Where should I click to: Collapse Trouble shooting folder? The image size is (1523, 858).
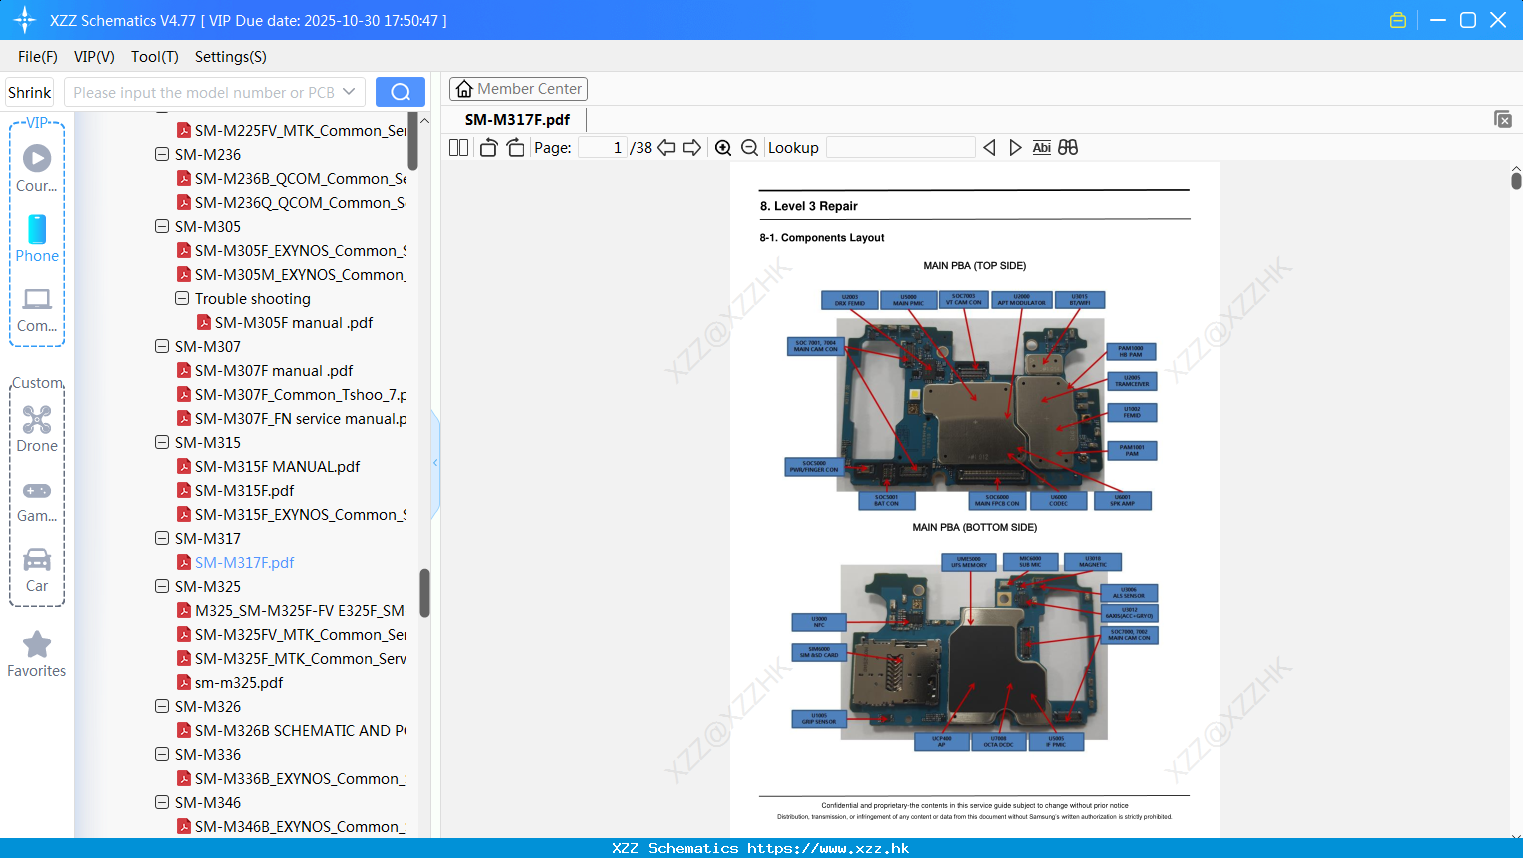point(181,298)
